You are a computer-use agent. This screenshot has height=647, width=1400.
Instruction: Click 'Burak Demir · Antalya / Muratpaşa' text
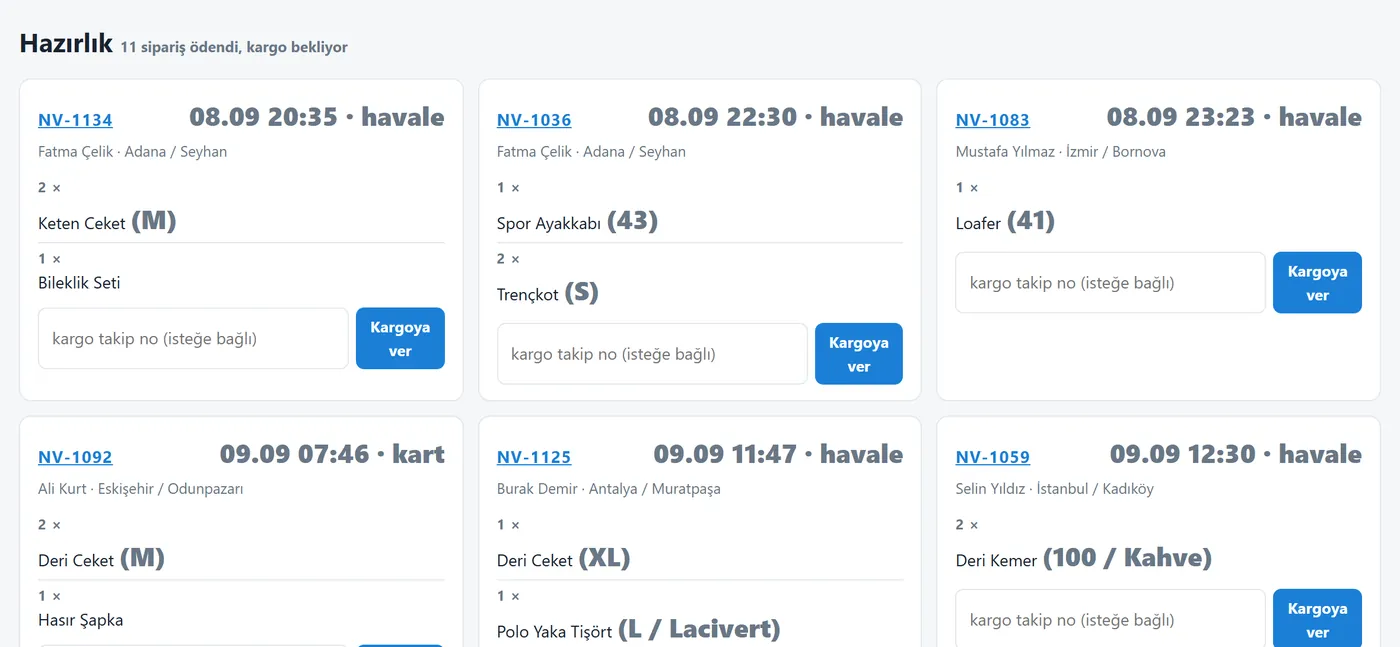(x=609, y=489)
